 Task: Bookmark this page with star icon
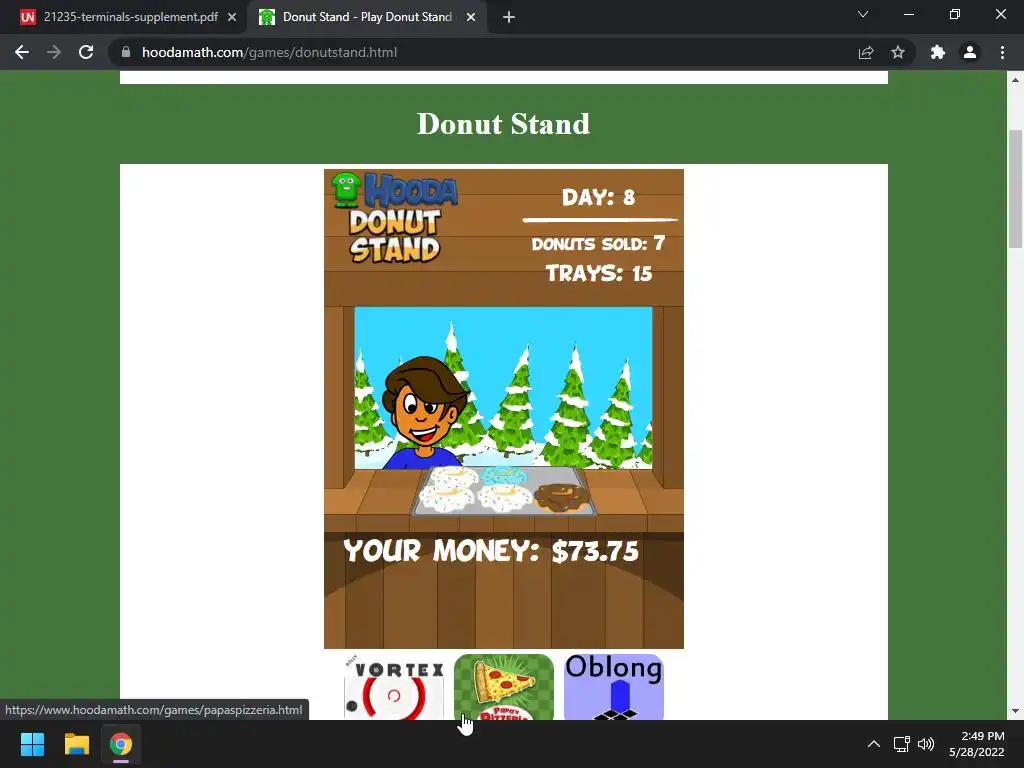[x=898, y=52]
